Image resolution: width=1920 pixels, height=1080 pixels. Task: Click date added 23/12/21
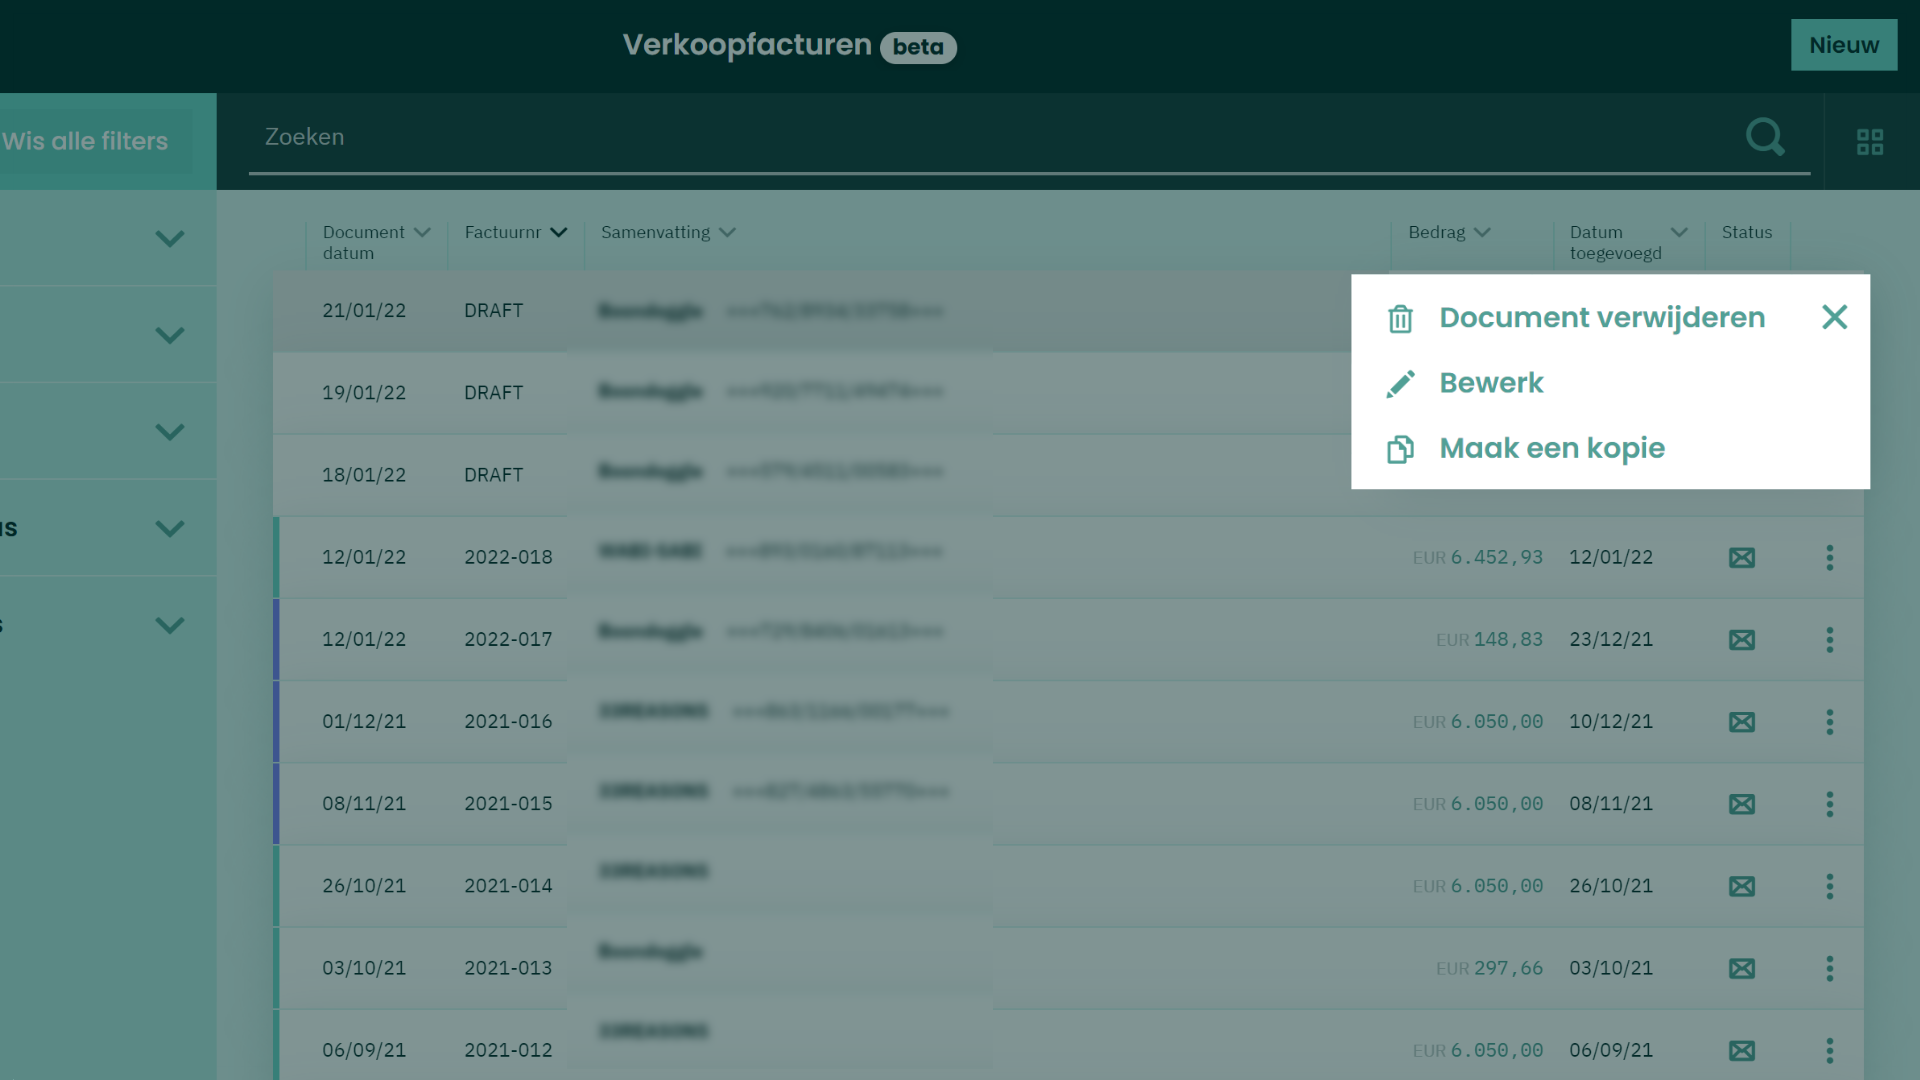tap(1611, 639)
